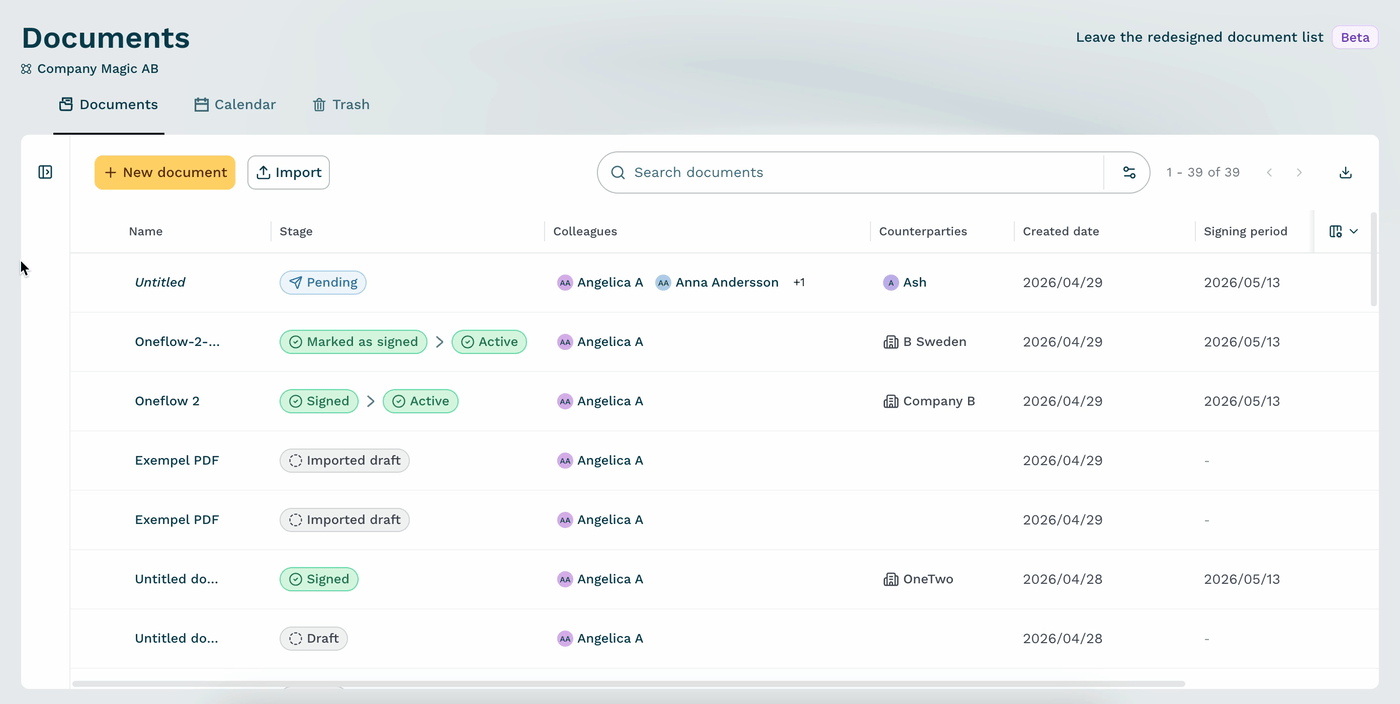Leave the redesigned document list link
Viewport: 1400px width, 704px height.
click(x=1199, y=37)
